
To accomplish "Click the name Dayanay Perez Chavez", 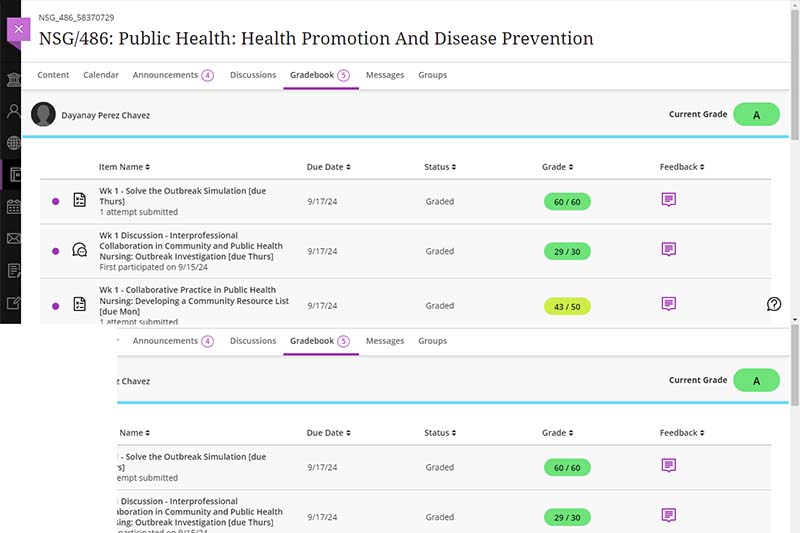I will pos(106,115).
